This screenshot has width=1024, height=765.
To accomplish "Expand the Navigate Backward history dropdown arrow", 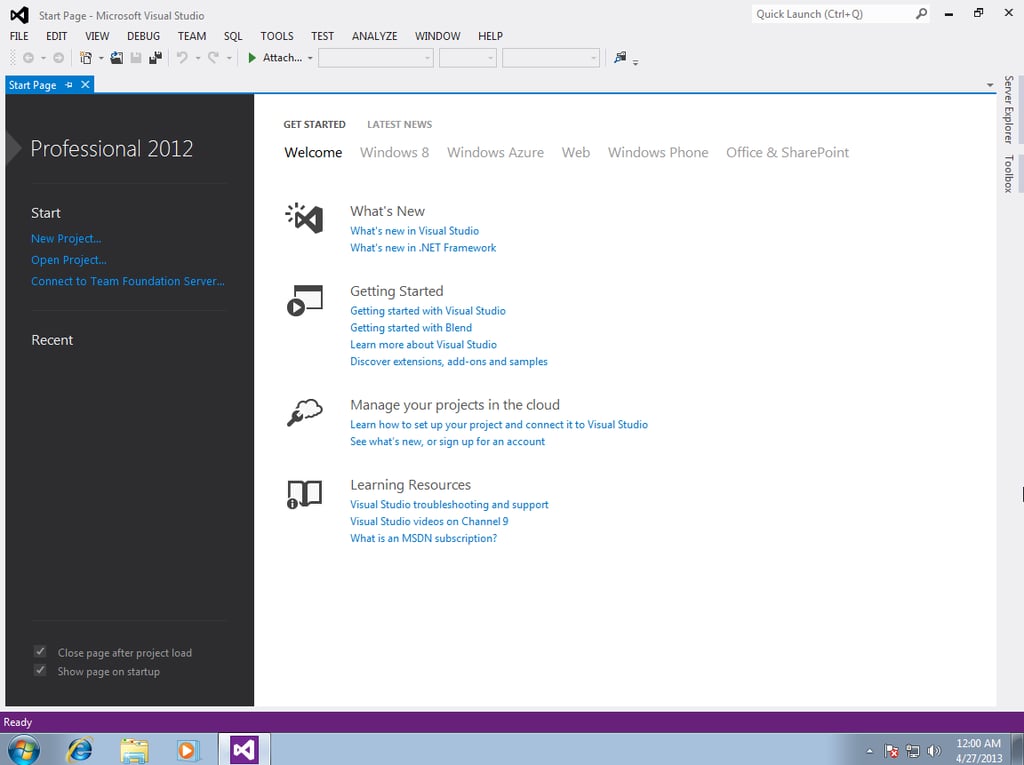I will (43, 58).
